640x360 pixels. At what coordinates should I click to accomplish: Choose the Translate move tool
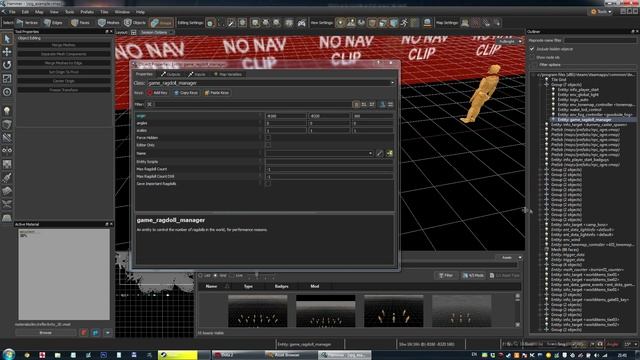[x=7, y=52]
